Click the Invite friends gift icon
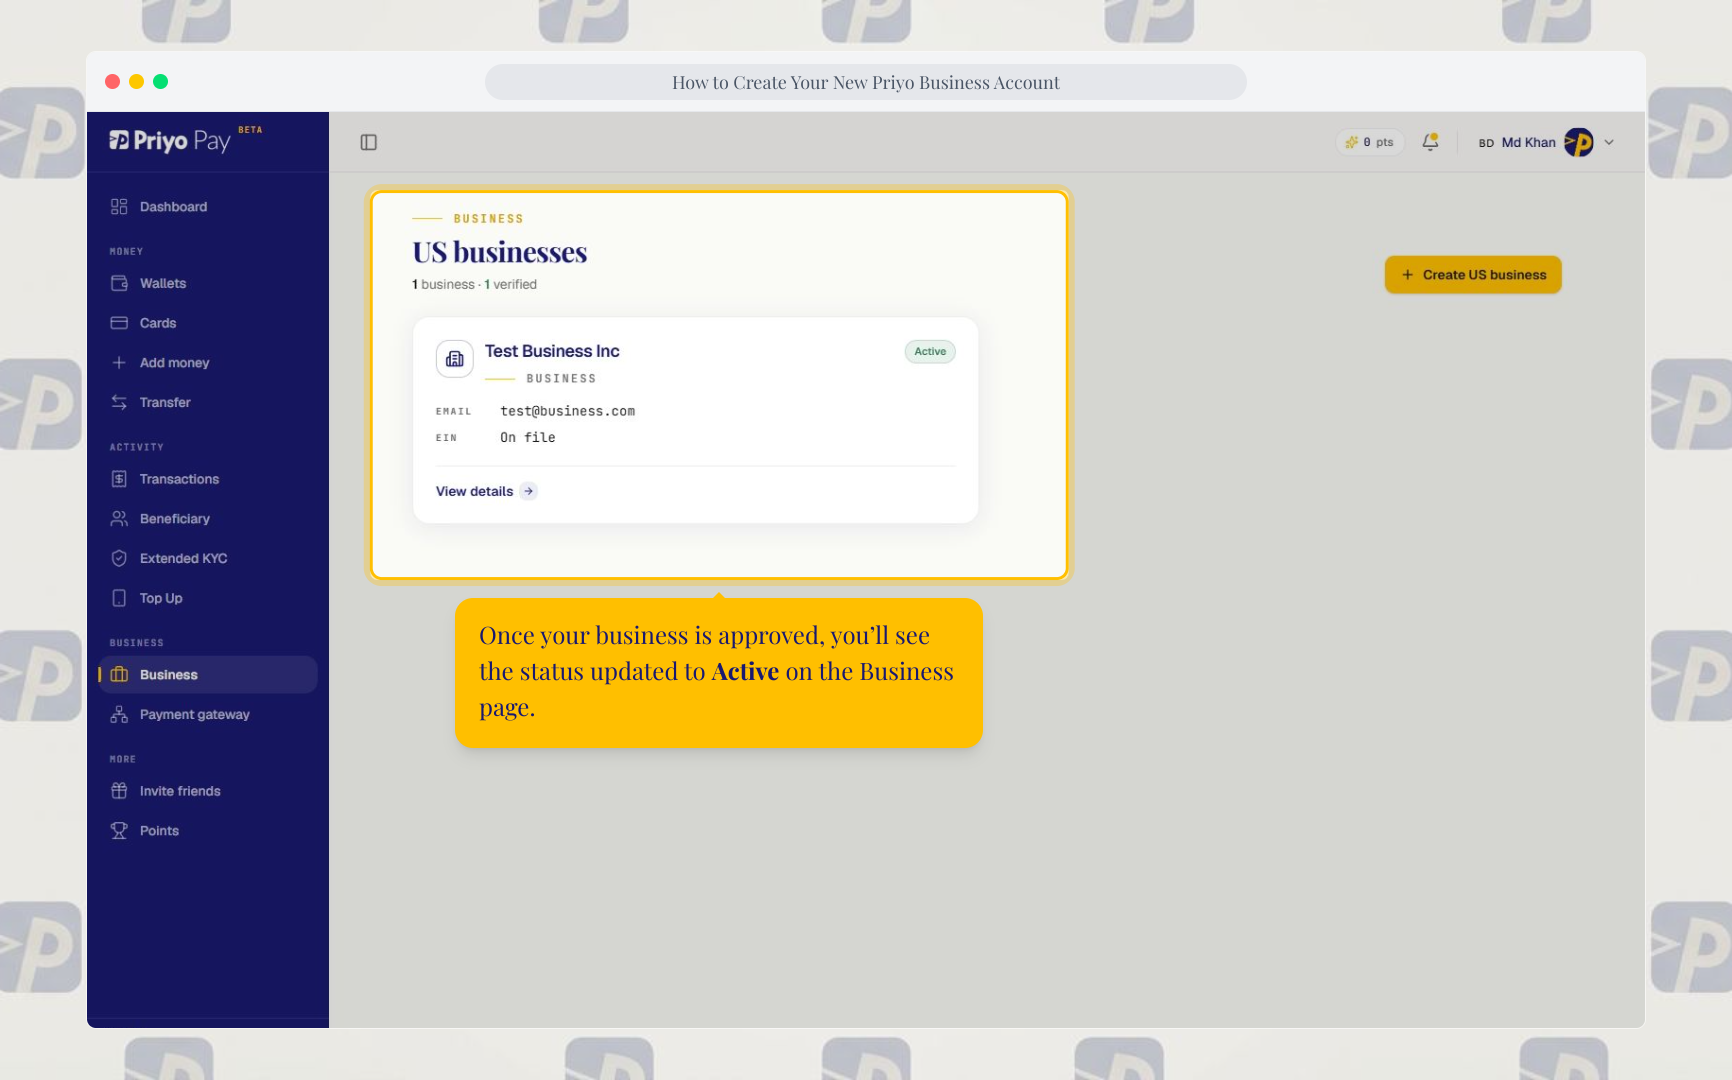This screenshot has width=1732, height=1080. [x=119, y=791]
